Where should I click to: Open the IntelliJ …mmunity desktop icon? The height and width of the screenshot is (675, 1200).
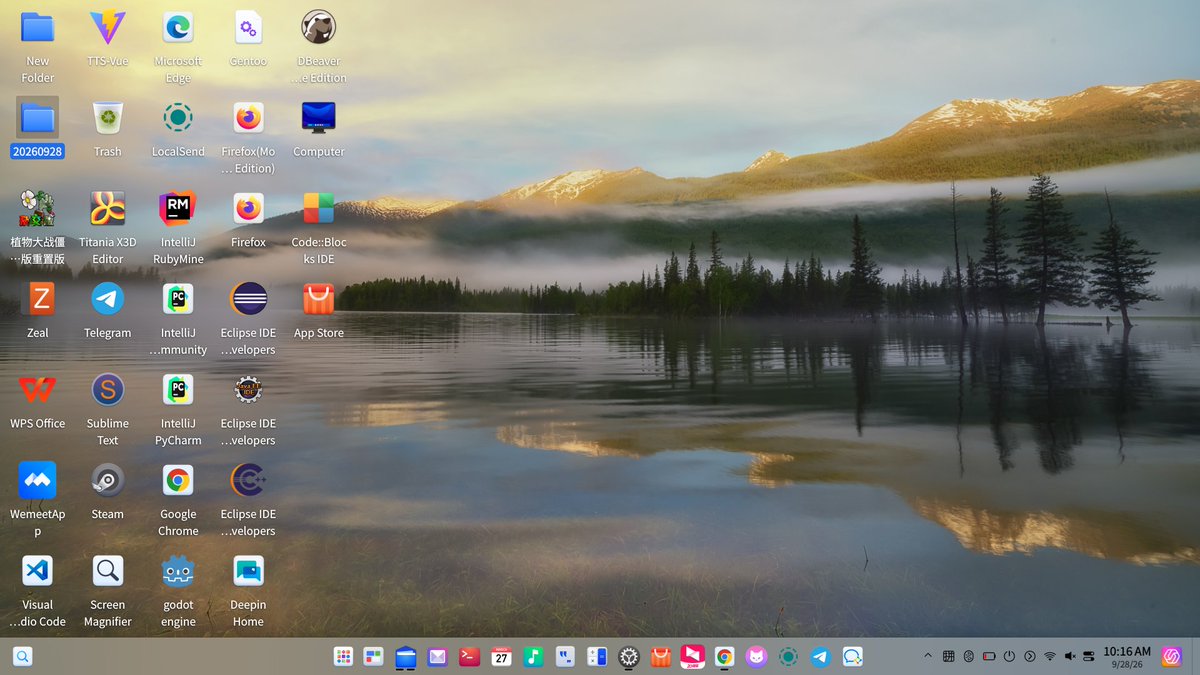178,299
